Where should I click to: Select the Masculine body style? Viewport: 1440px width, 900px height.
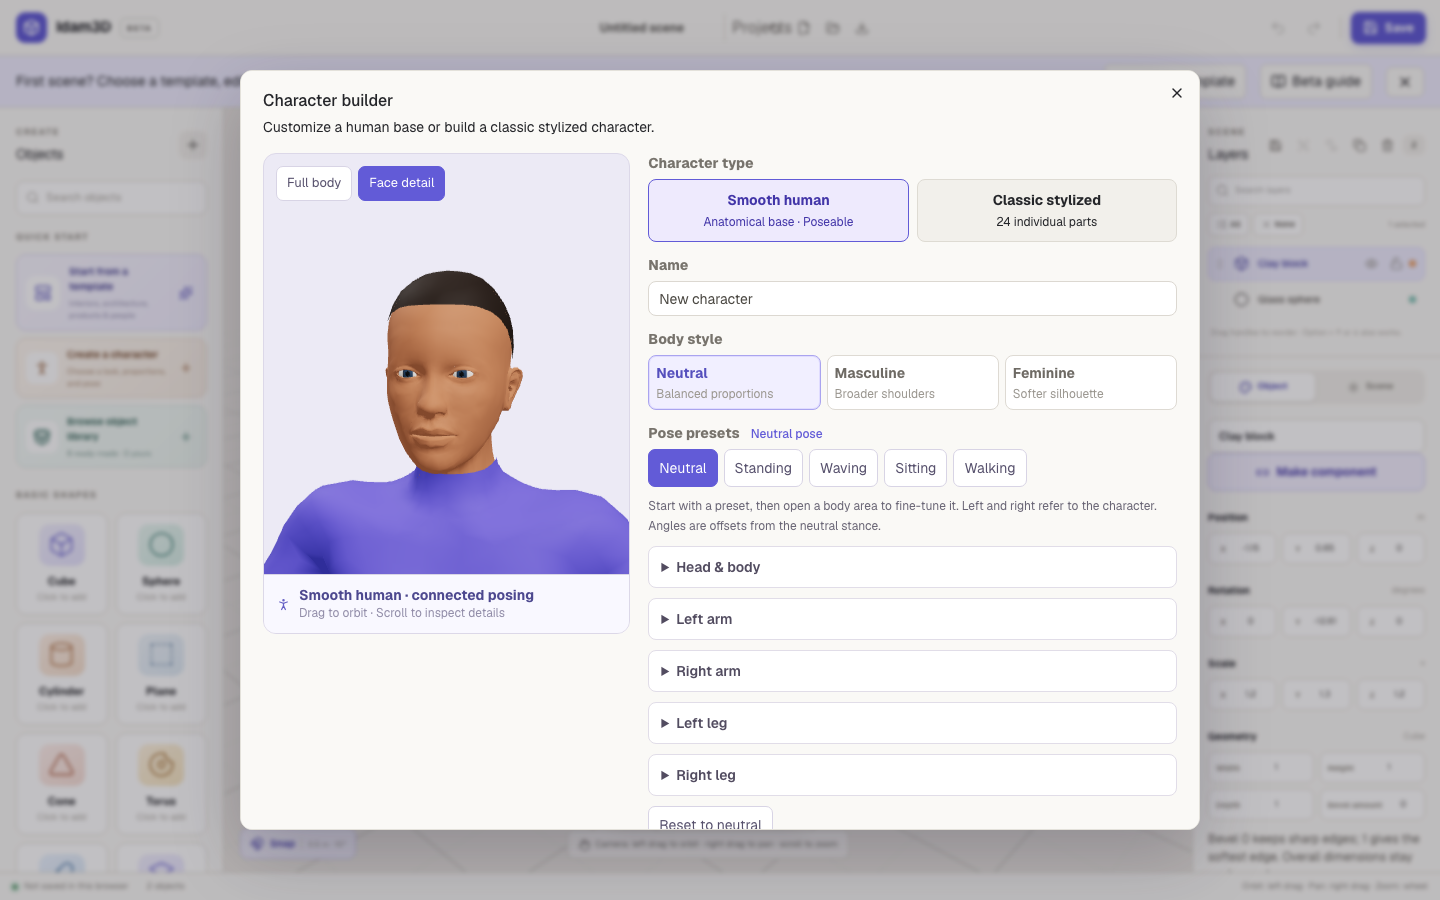912,382
